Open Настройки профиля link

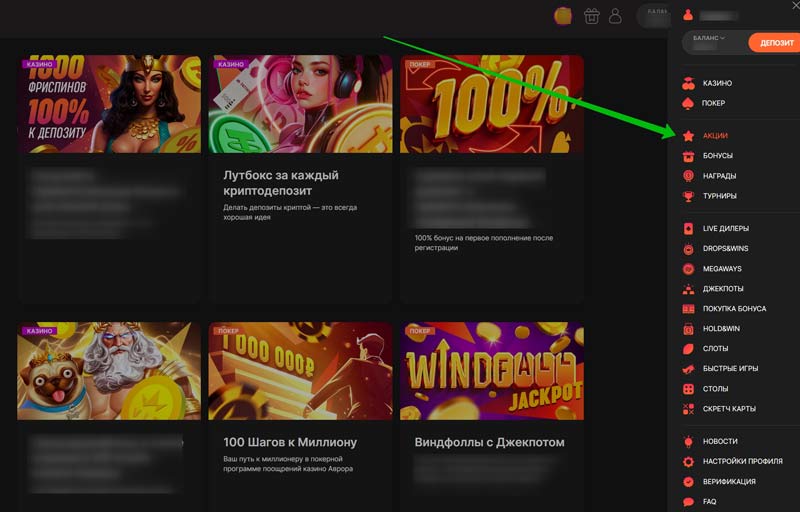(743, 462)
